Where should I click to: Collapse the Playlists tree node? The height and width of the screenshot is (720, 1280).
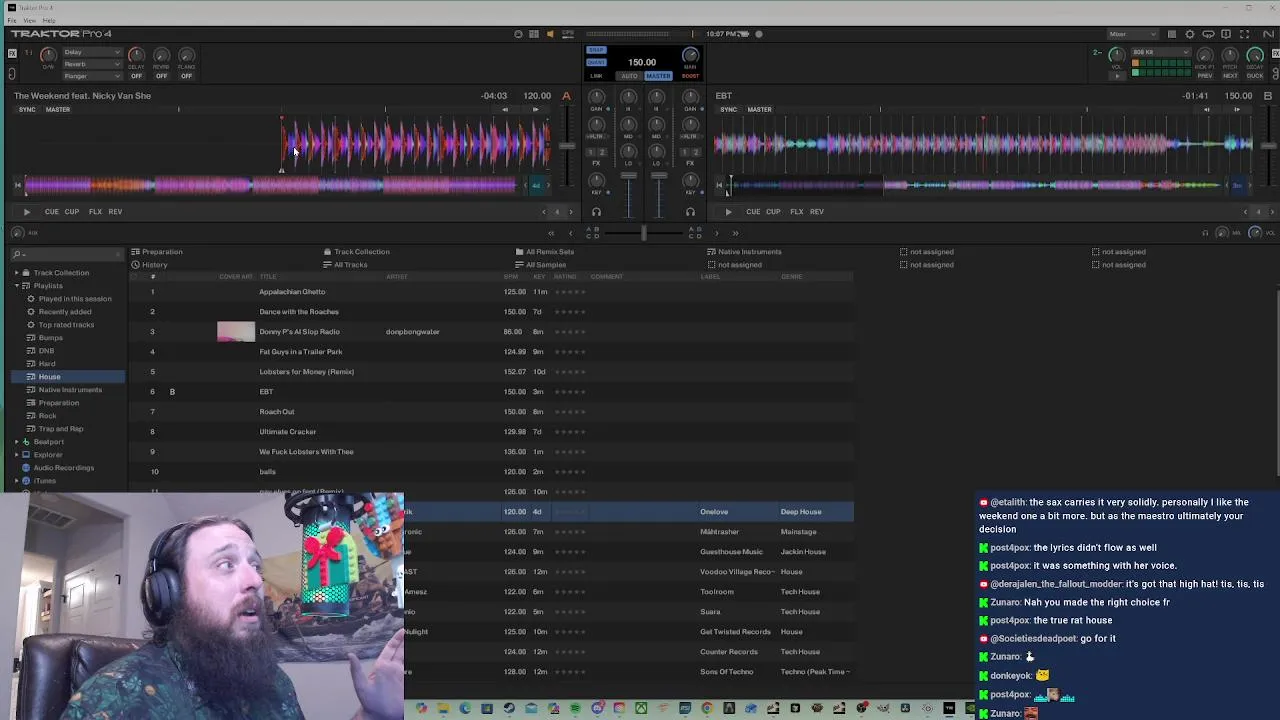[16, 286]
